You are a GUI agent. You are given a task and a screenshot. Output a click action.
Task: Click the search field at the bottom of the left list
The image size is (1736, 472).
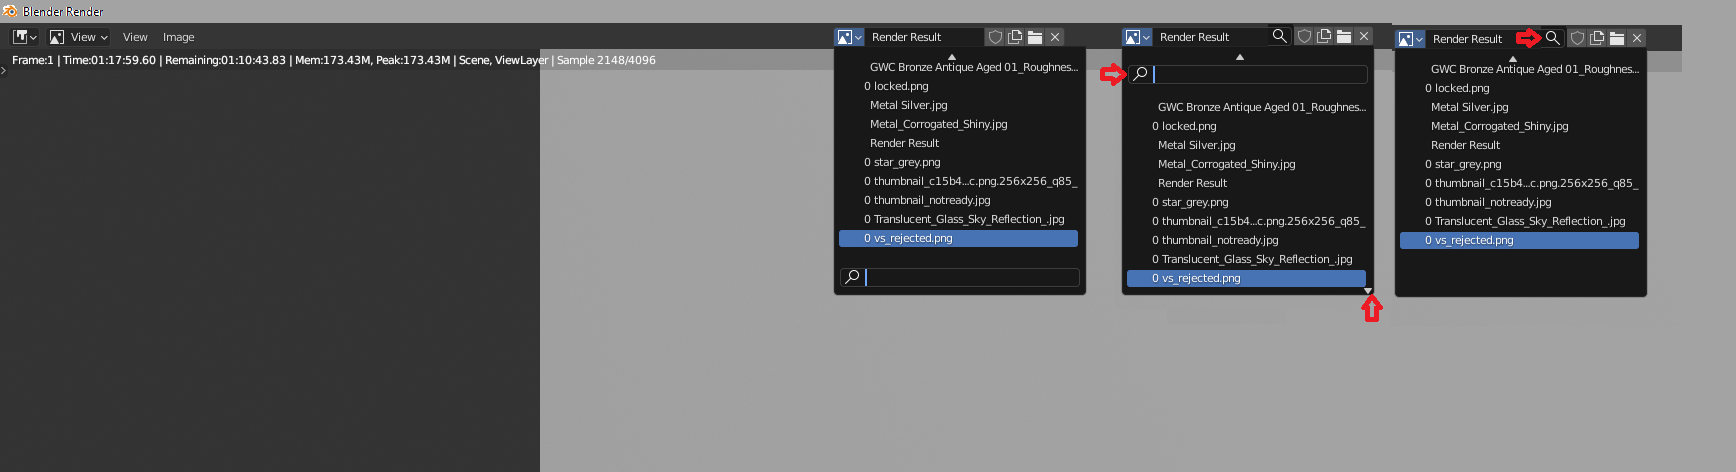click(x=960, y=277)
